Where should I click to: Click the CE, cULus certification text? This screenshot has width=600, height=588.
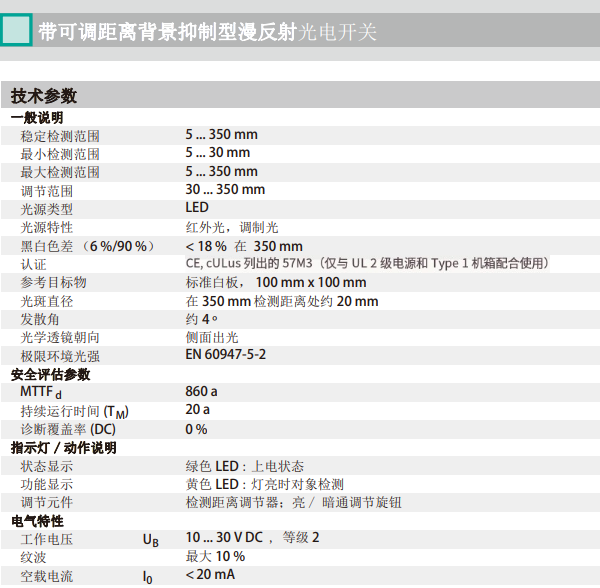pos(366,263)
